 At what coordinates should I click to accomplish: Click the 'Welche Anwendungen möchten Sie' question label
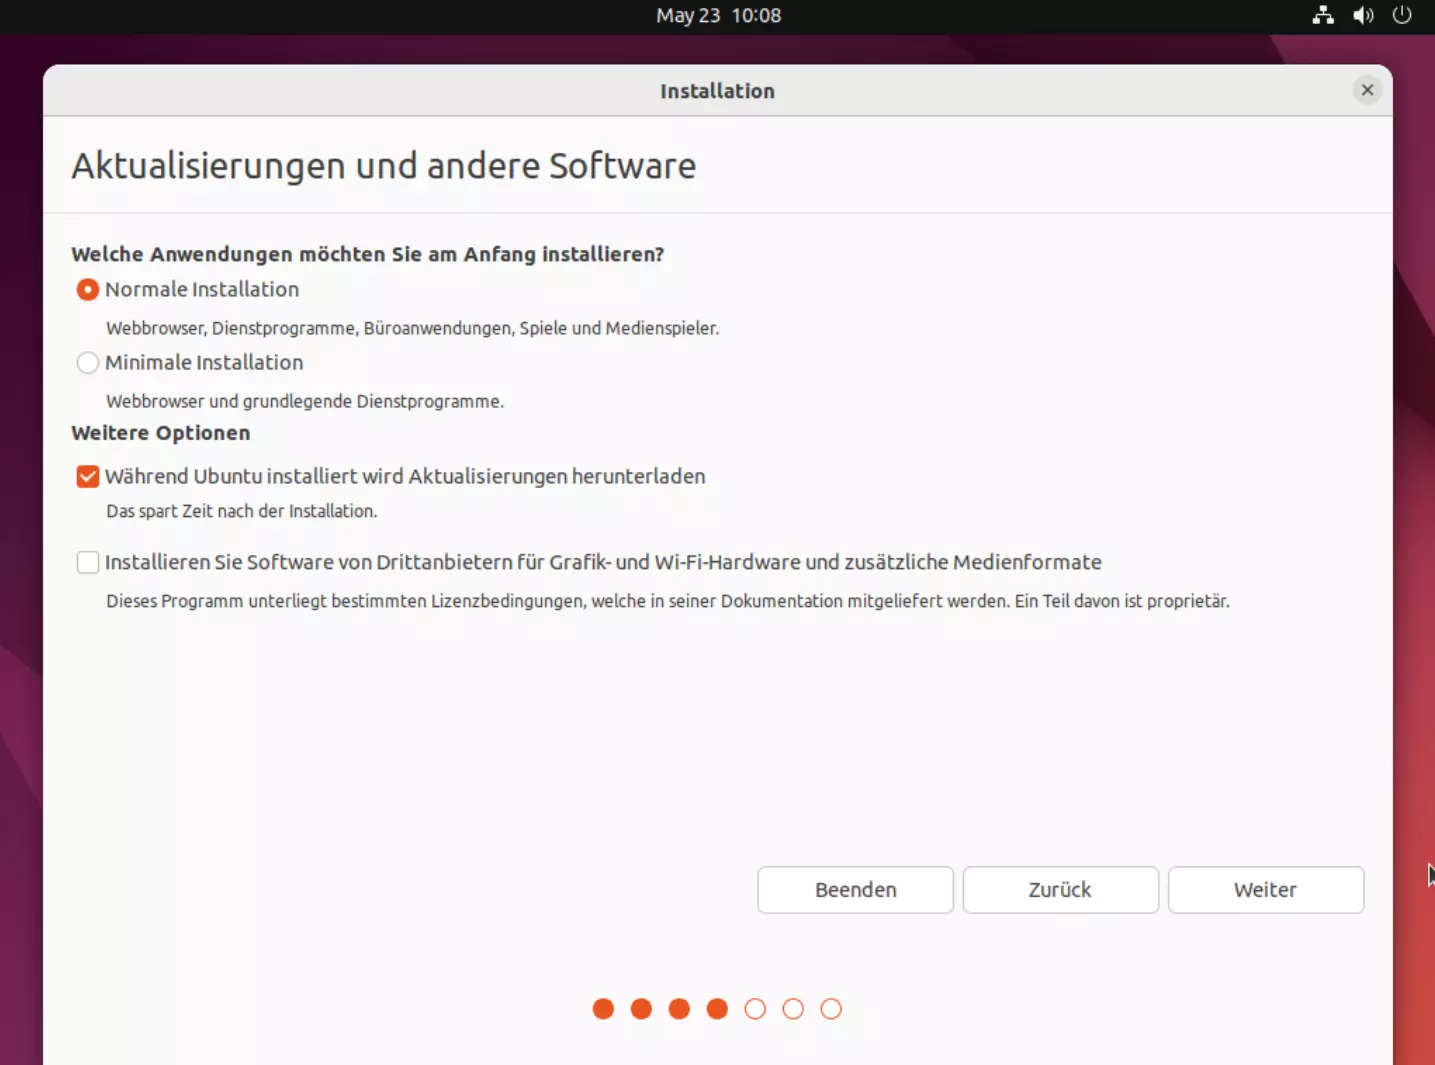367,254
